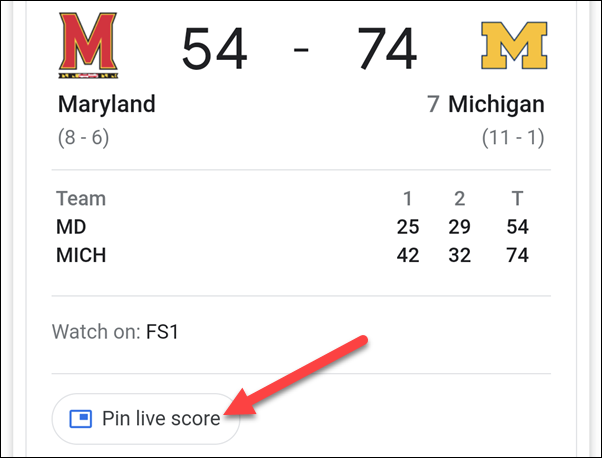Select the FS1 watch channel text
Screen dimensions: 602x458
tap(162, 332)
